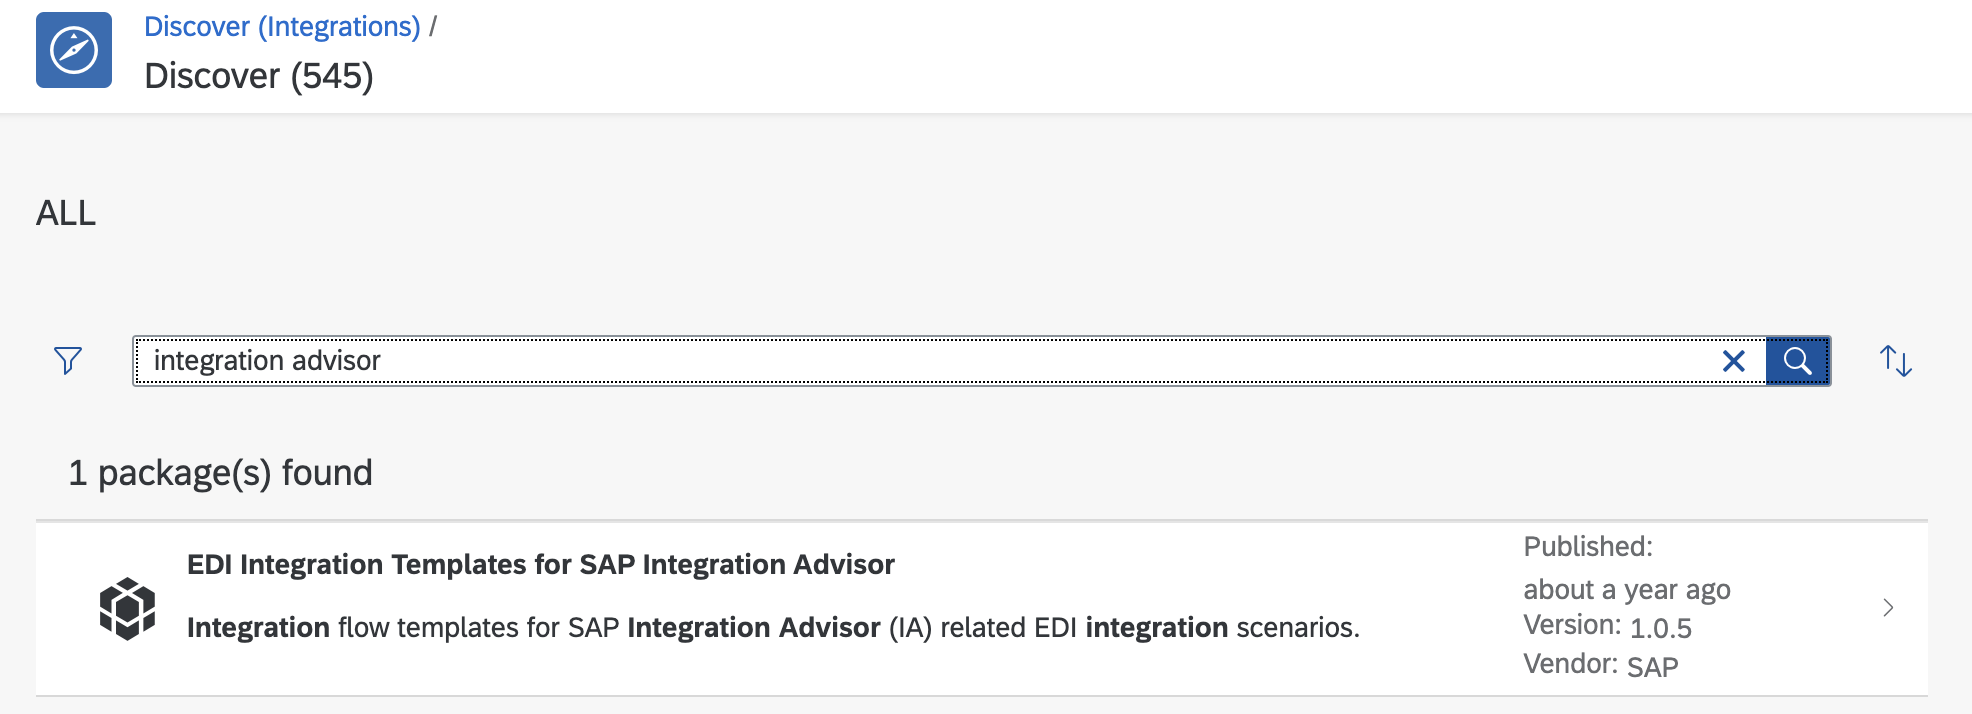Image resolution: width=1972 pixels, height=714 pixels.
Task: Open the filter funnel icon
Action: pos(68,360)
